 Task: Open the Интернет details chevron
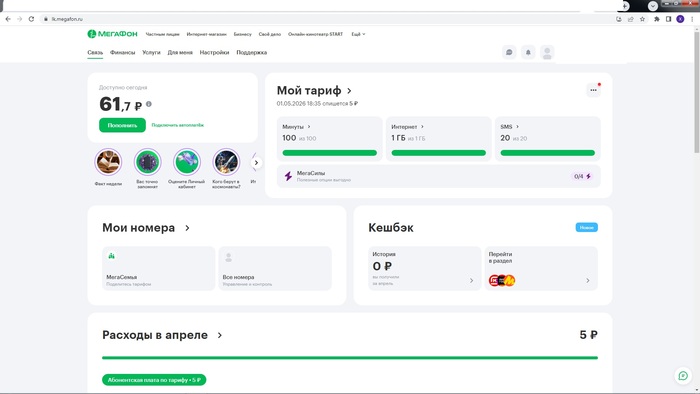(x=422, y=127)
